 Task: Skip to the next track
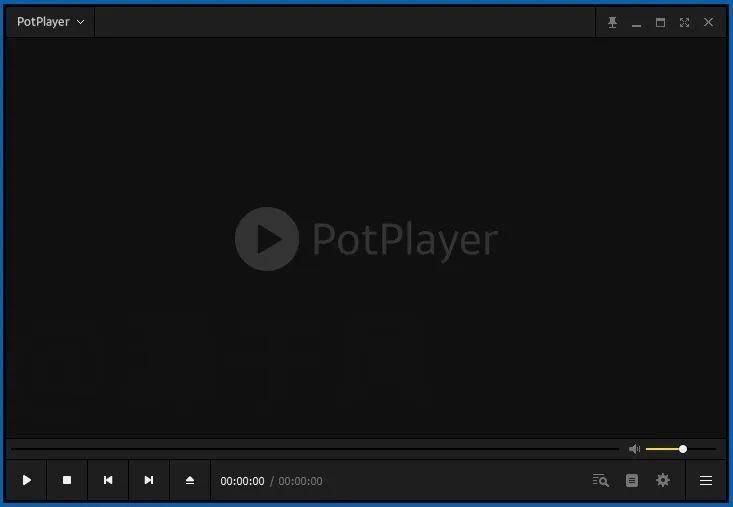coord(149,480)
